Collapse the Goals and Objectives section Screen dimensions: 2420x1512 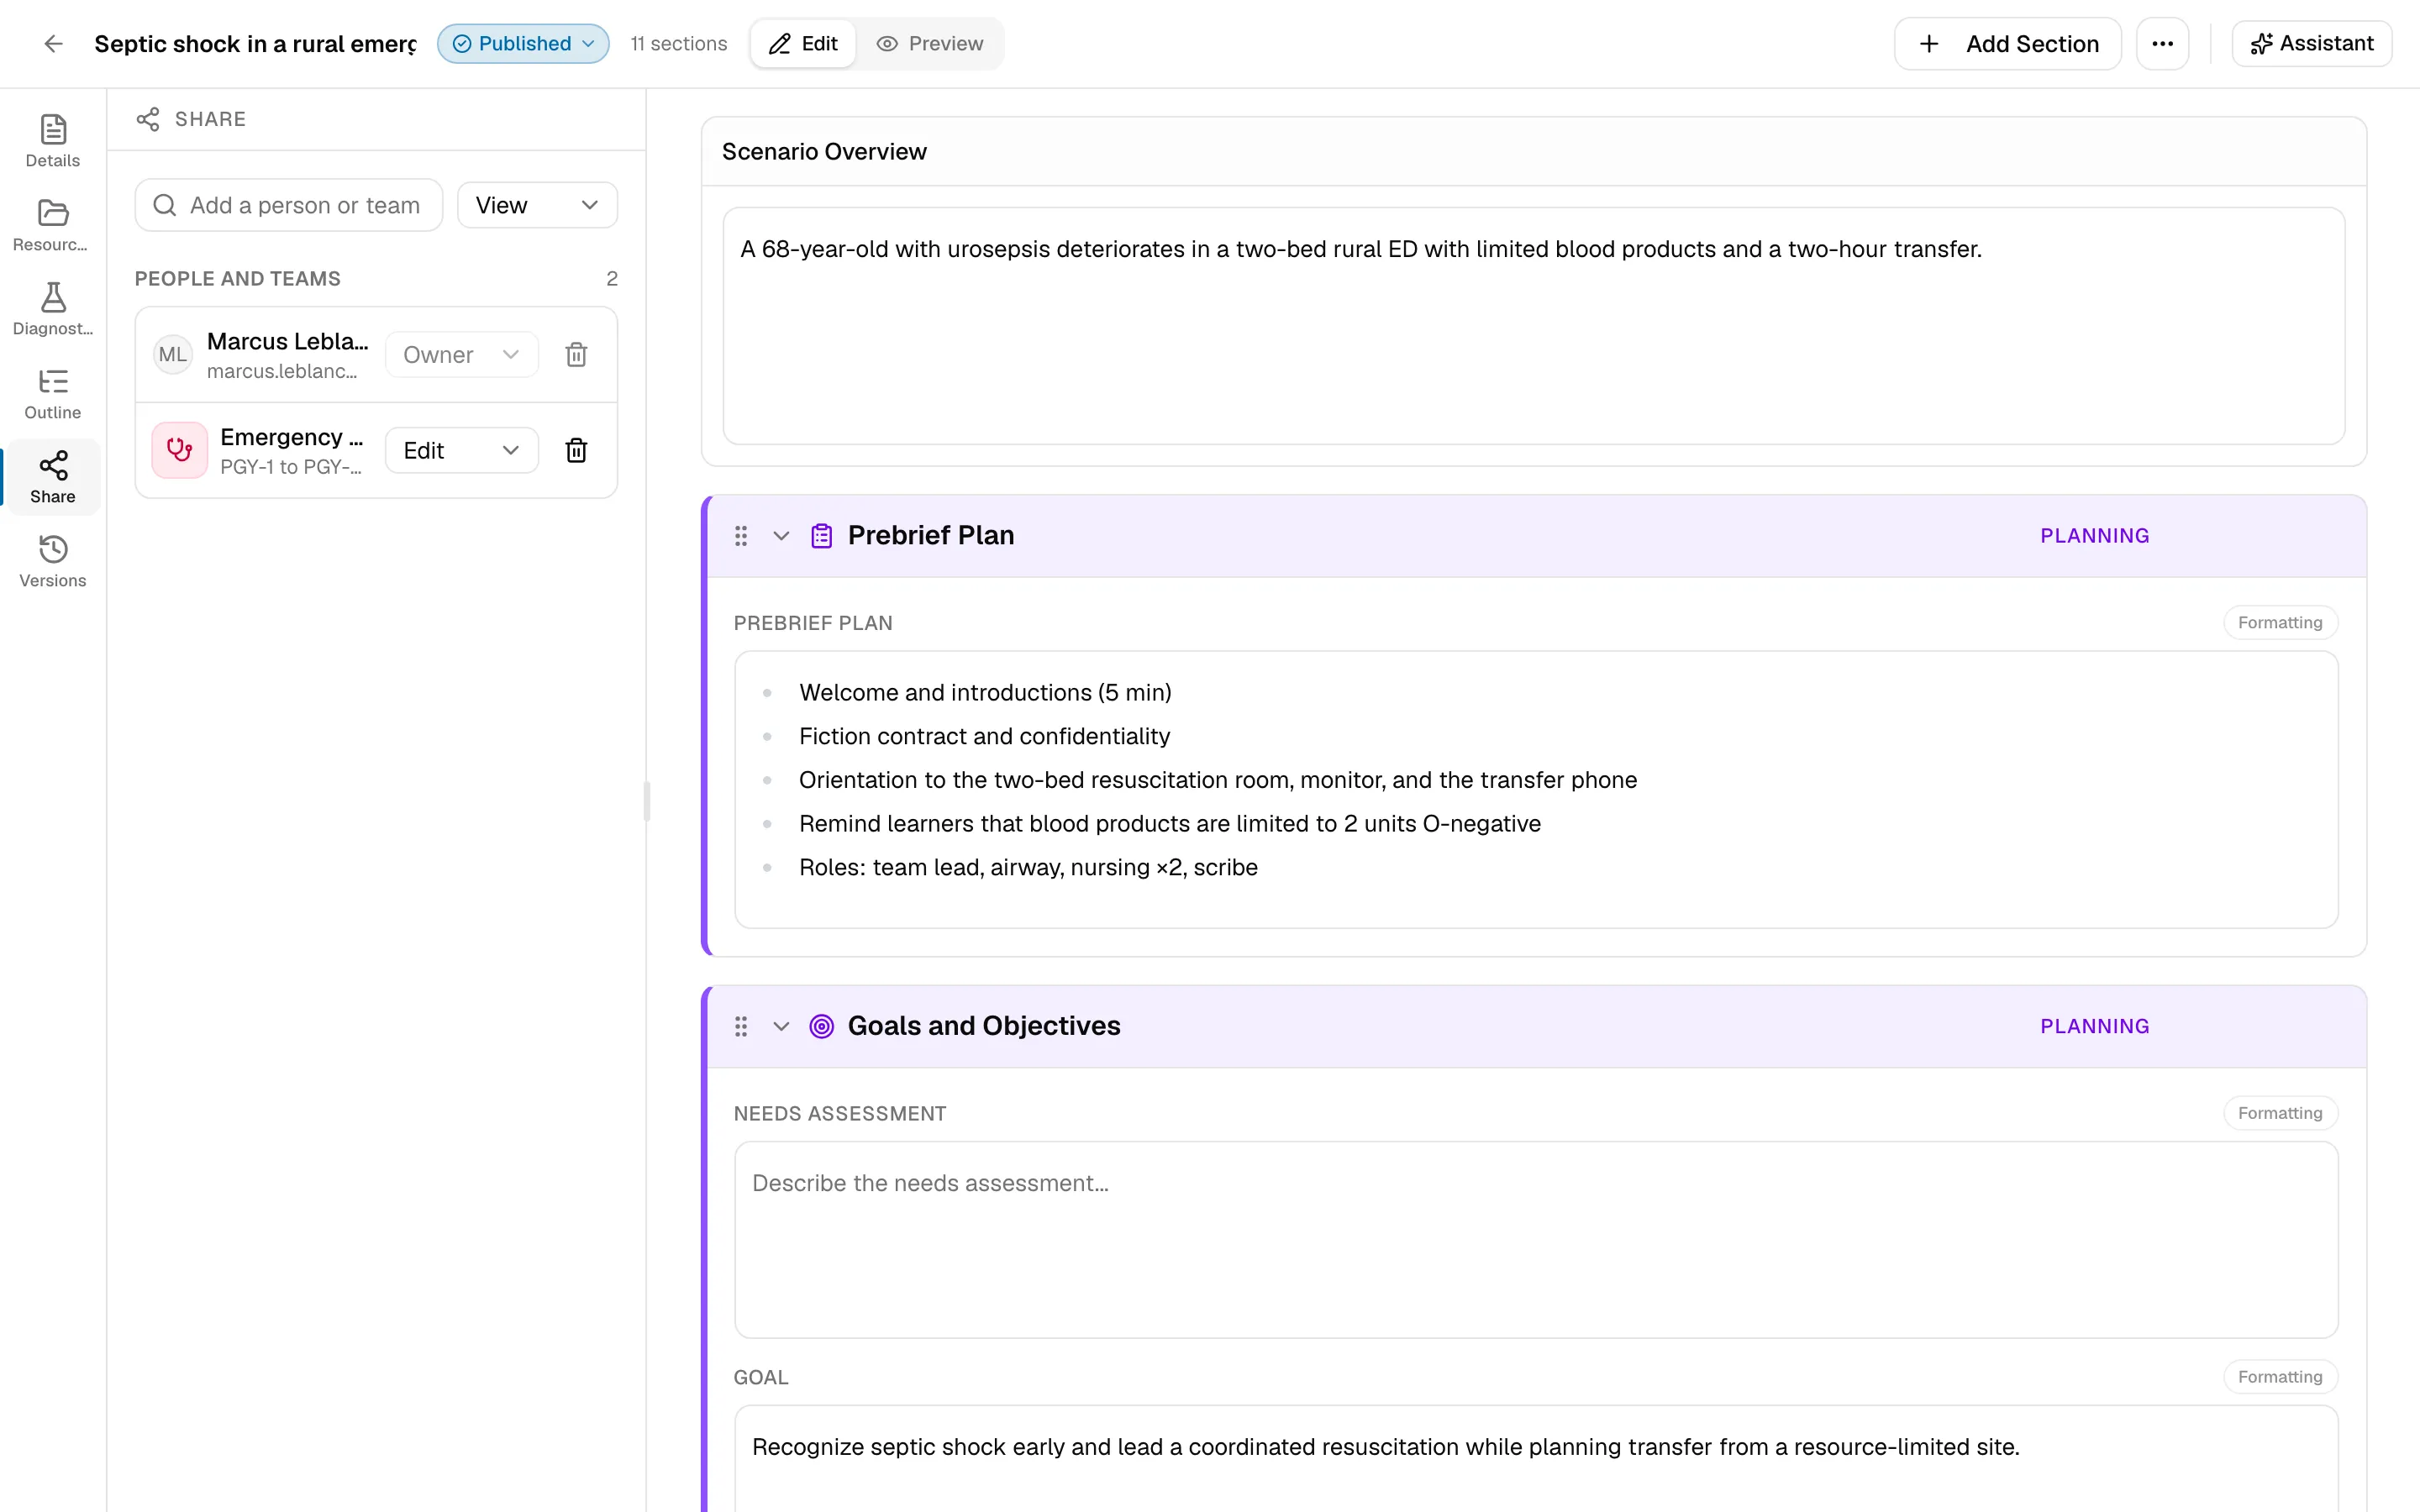click(781, 1026)
